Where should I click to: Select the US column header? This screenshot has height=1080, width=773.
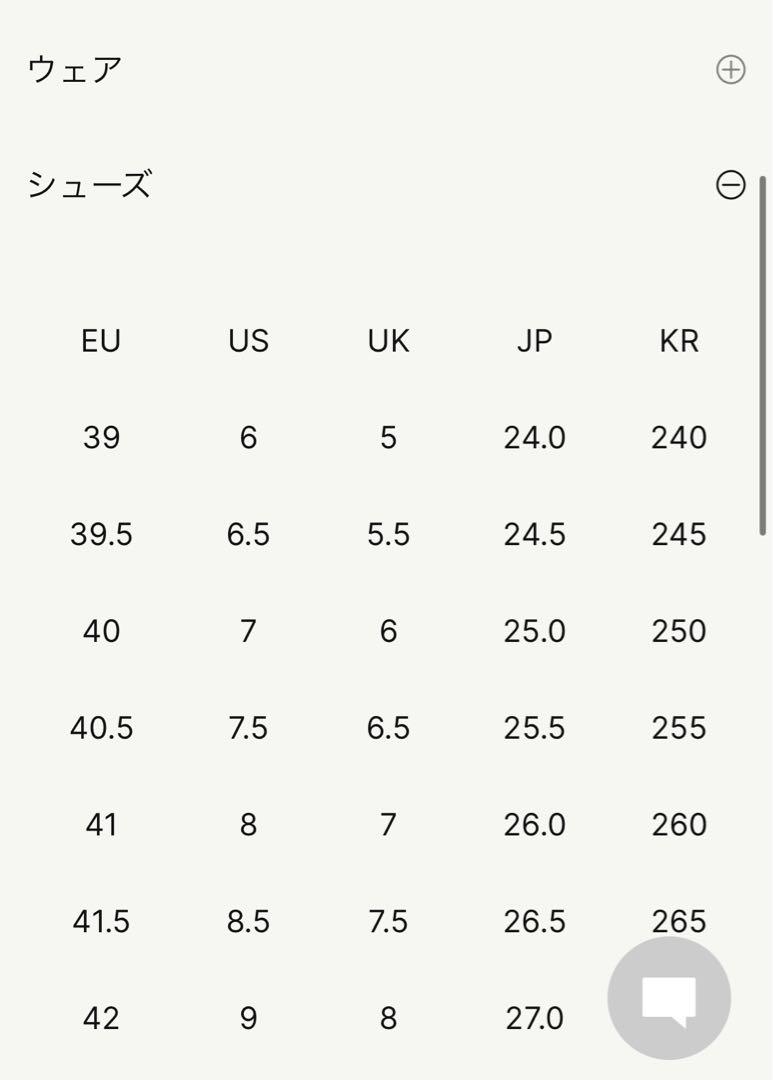pyautogui.click(x=249, y=341)
